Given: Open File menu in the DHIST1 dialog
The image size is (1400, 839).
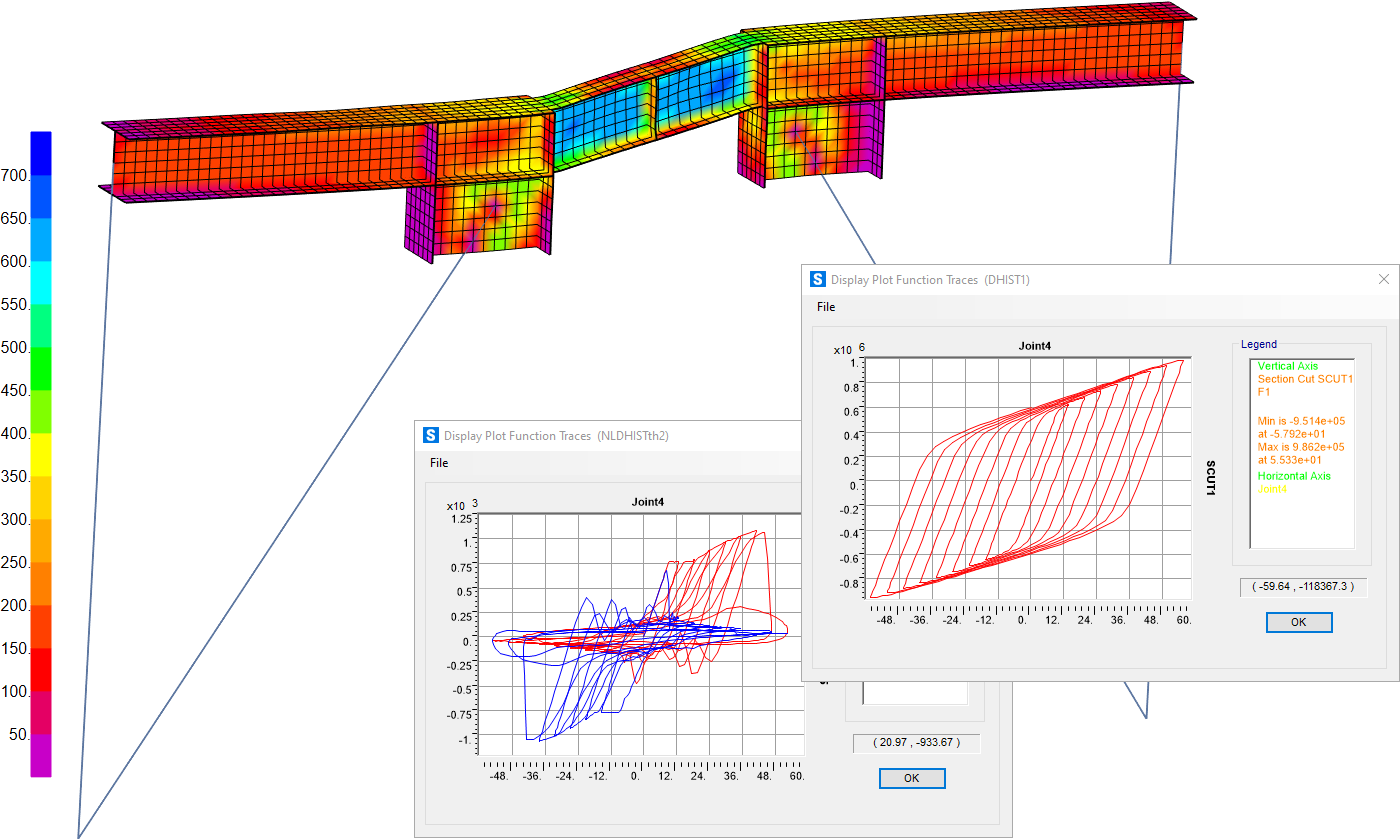Looking at the screenshot, I should pos(825,307).
